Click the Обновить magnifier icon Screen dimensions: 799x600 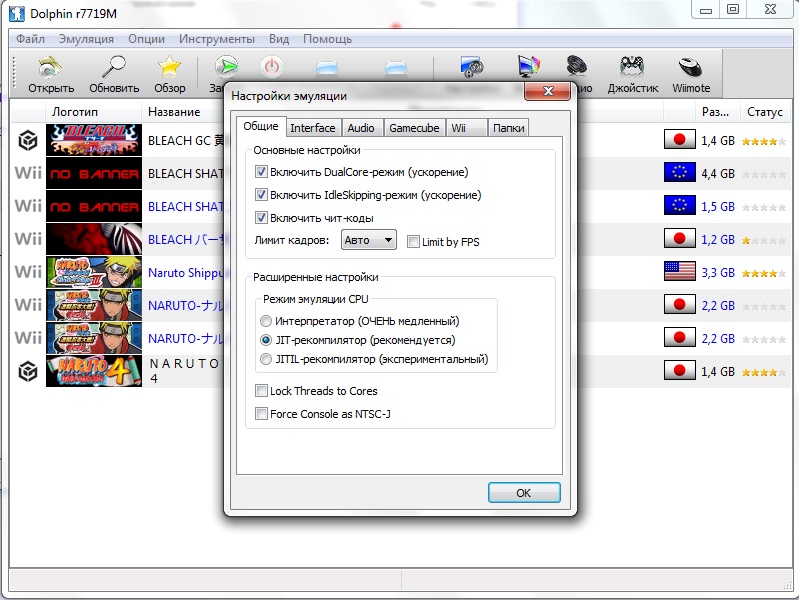click(114, 67)
